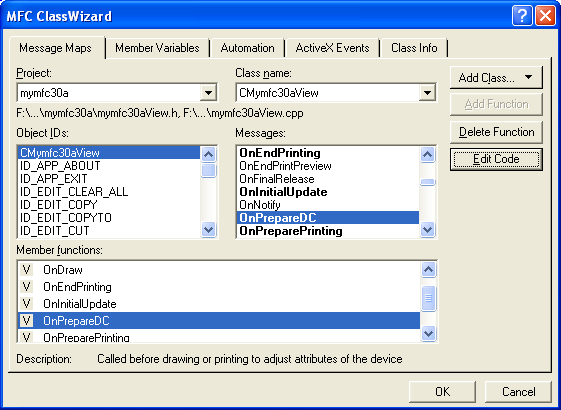
Task: Click the Project combo box field mymfc30a
Action: tap(109, 93)
